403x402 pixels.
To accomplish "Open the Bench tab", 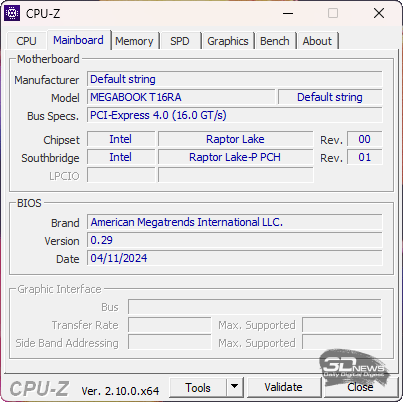I will (x=275, y=41).
